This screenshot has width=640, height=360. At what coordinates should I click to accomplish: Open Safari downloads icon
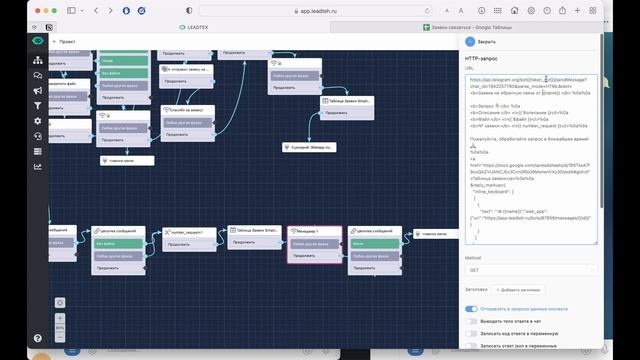(482, 11)
